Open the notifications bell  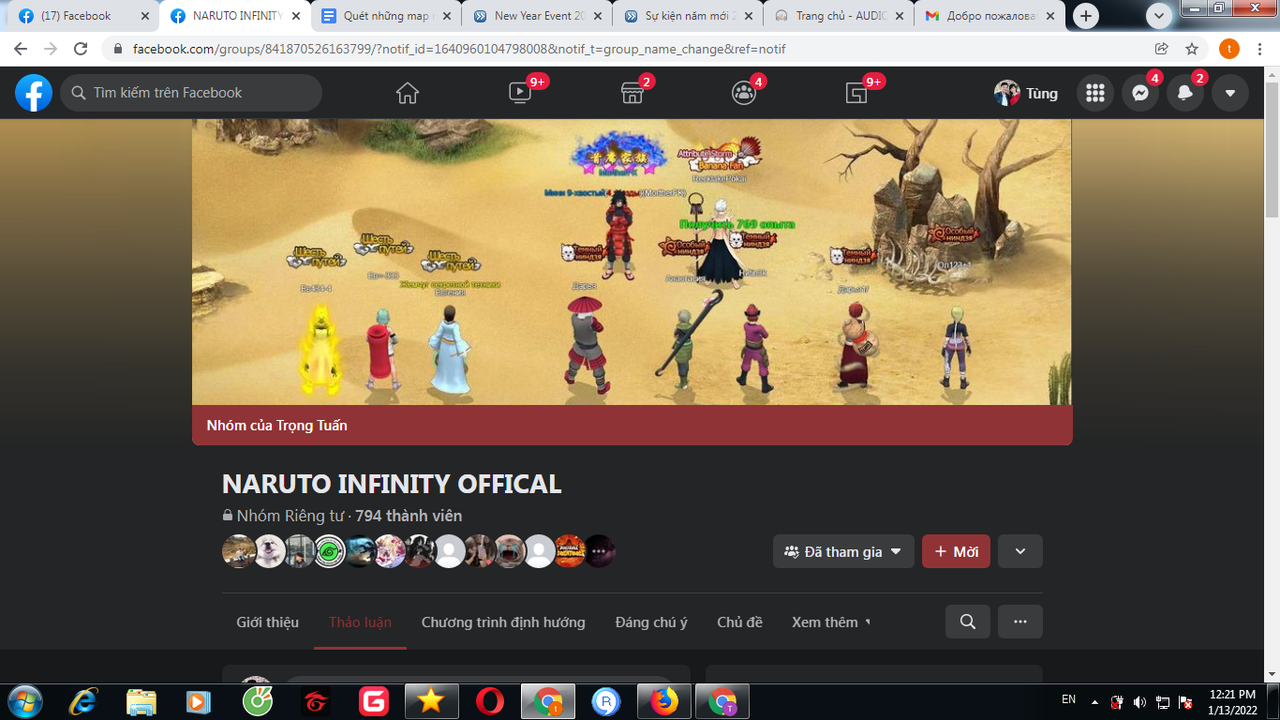[1185, 93]
